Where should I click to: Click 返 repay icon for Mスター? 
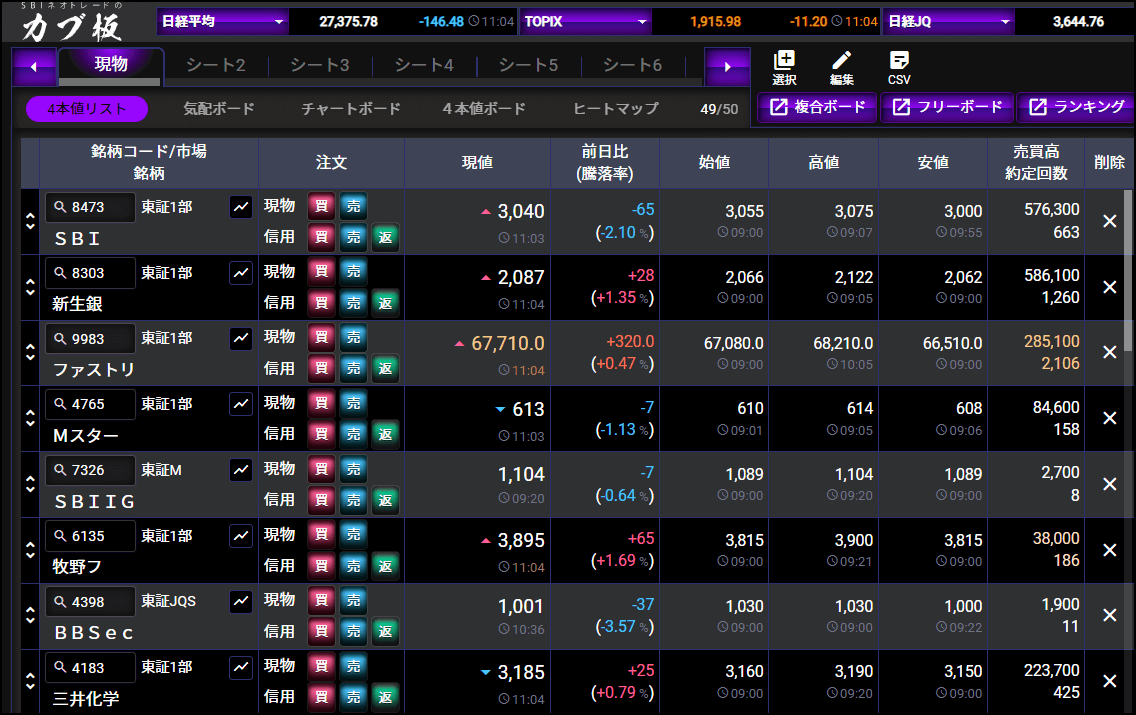pyautogui.click(x=385, y=434)
